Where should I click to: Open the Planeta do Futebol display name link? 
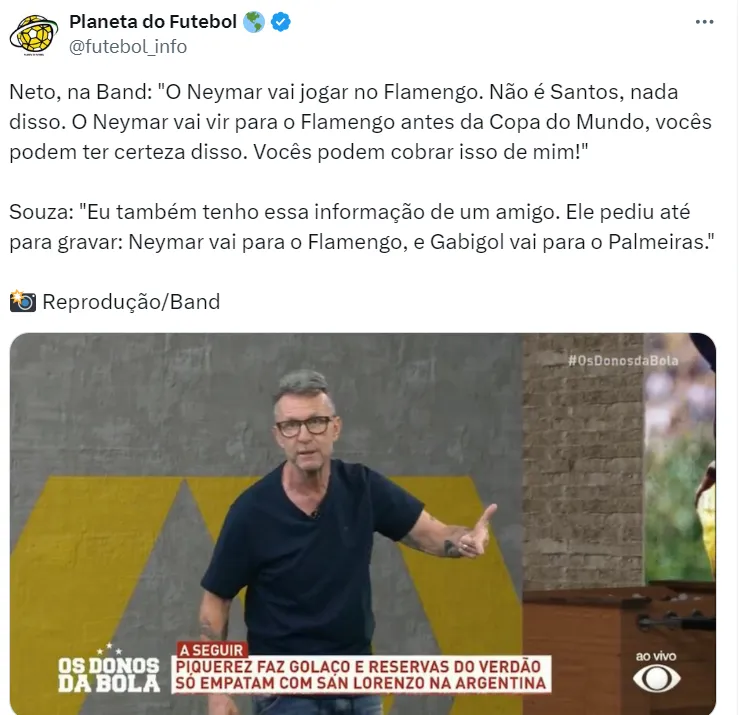point(153,22)
